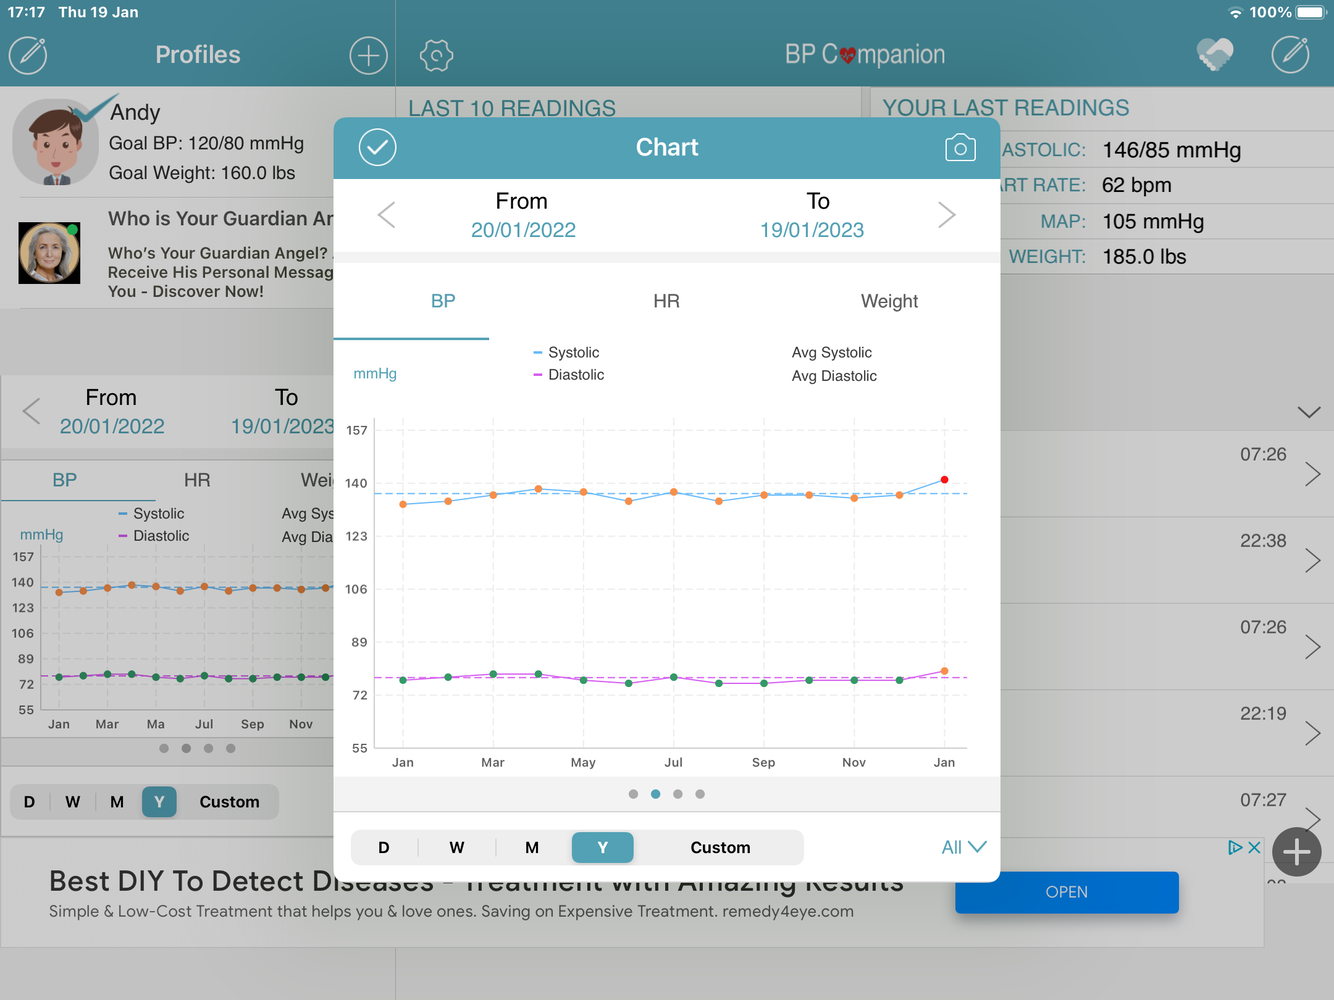This screenshot has height=1000, width=1334.
Task: Switch to Weight tab in Chart popup
Action: click(889, 301)
